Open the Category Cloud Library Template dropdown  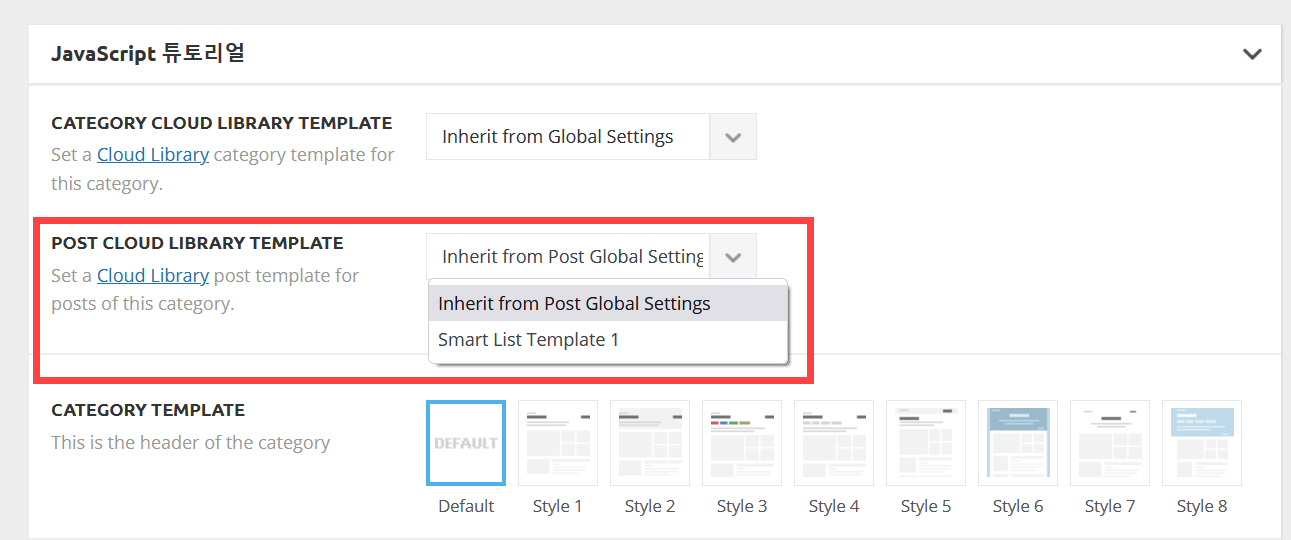click(x=591, y=136)
